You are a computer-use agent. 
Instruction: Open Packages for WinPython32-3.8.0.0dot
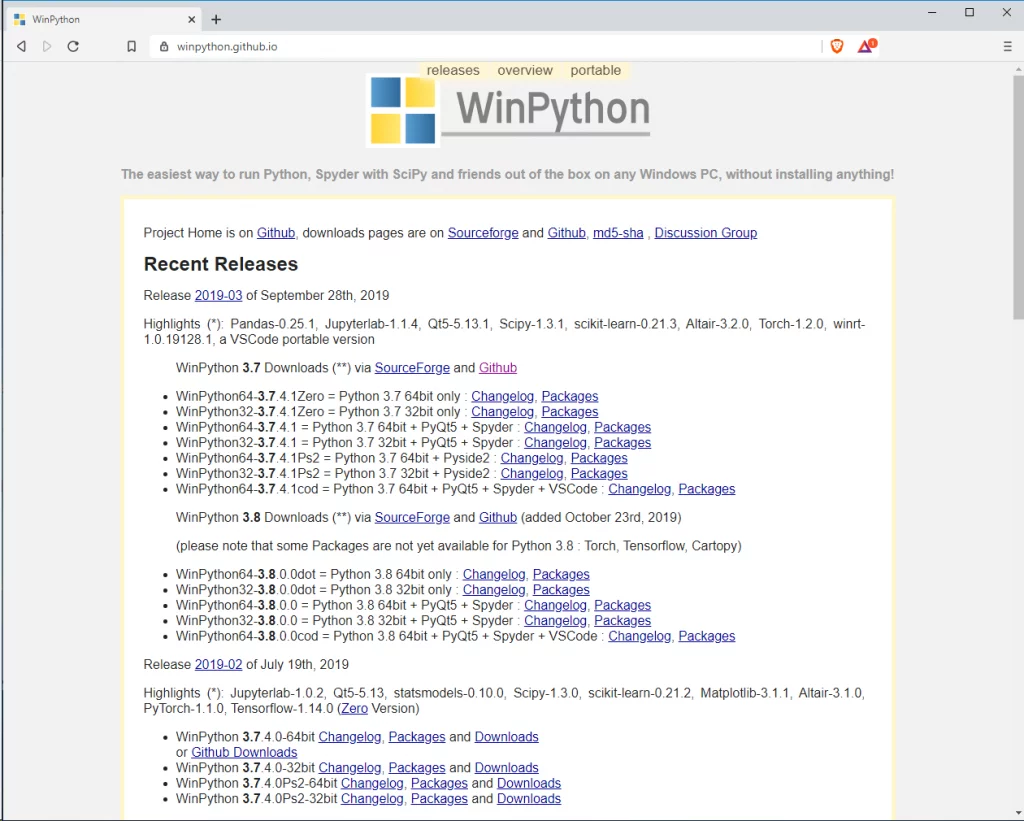561,590
